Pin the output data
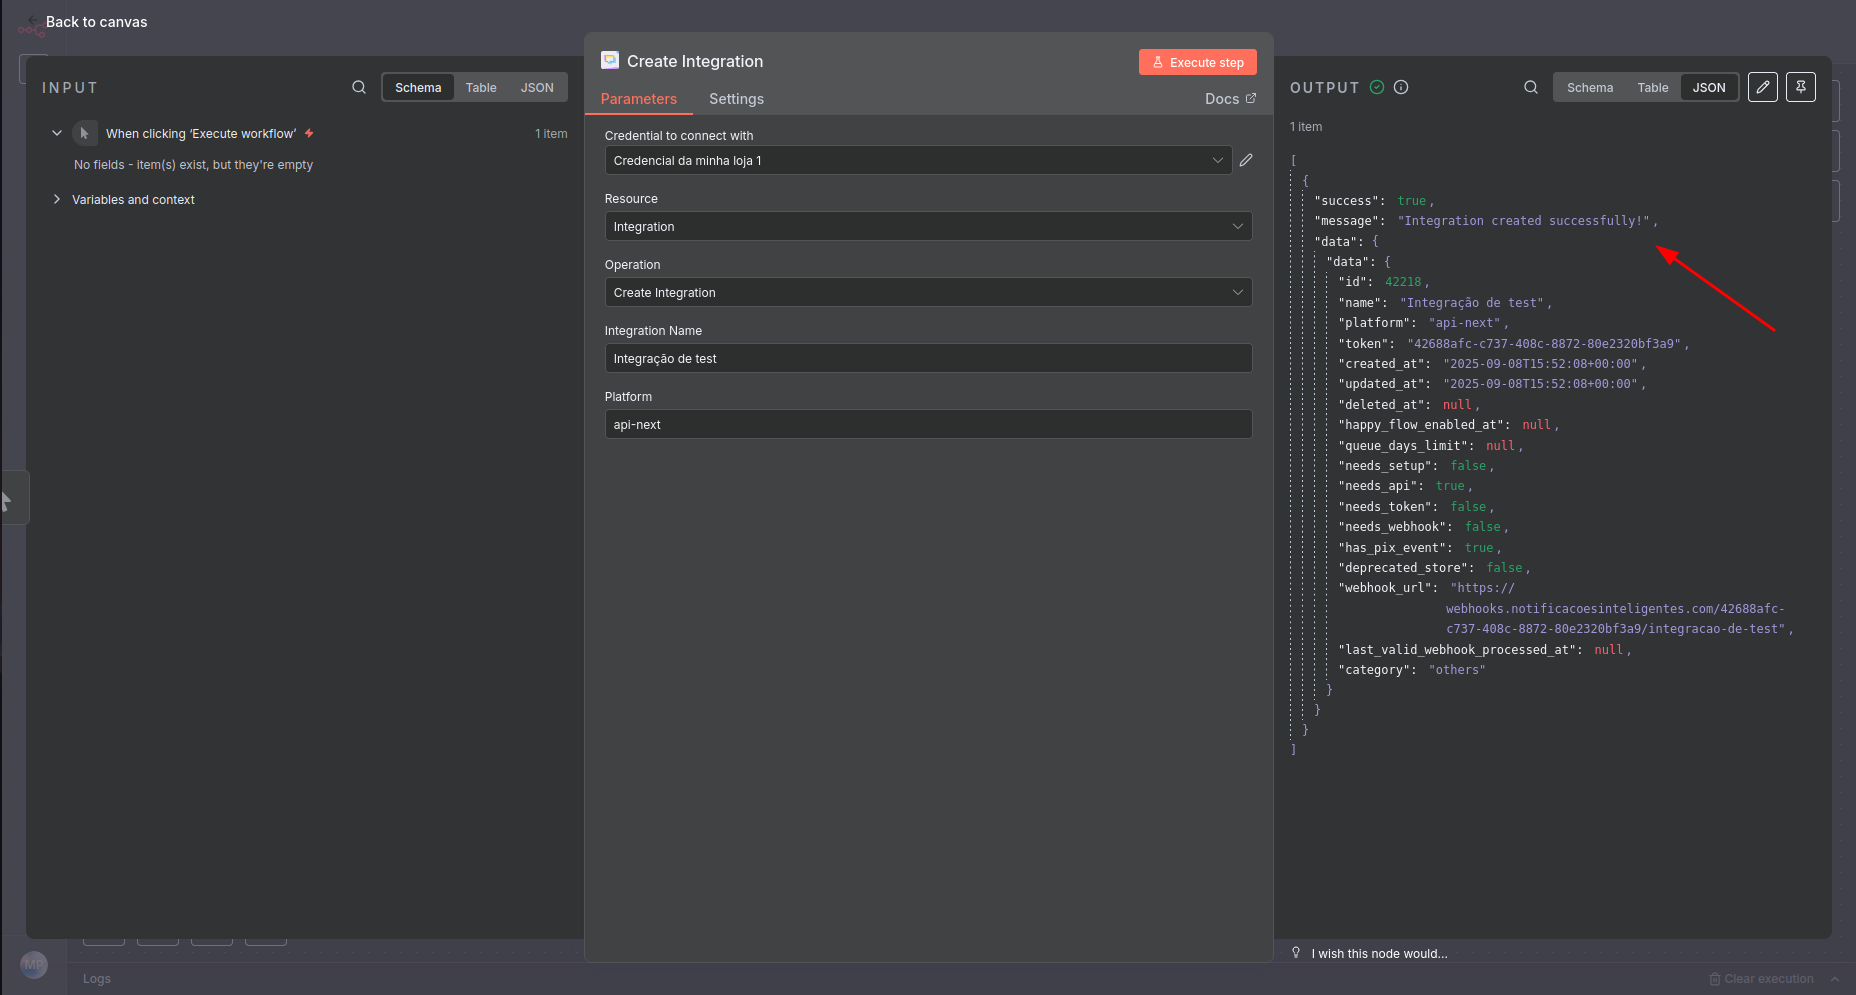The image size is (1856, 995). click(1801, 87)
